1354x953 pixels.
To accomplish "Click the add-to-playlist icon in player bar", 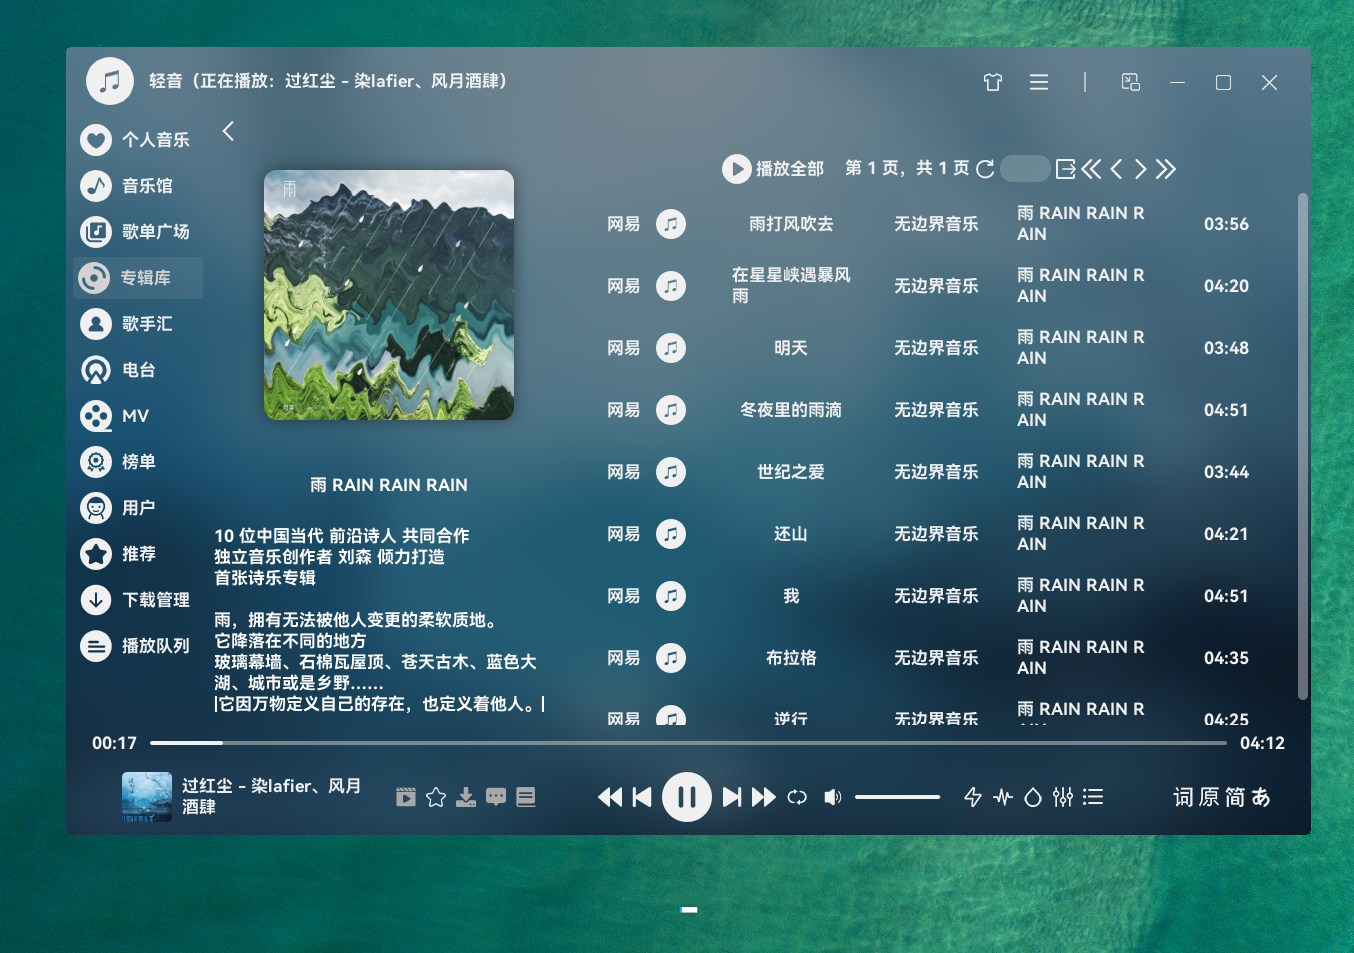I will click(x=526, y=797).
